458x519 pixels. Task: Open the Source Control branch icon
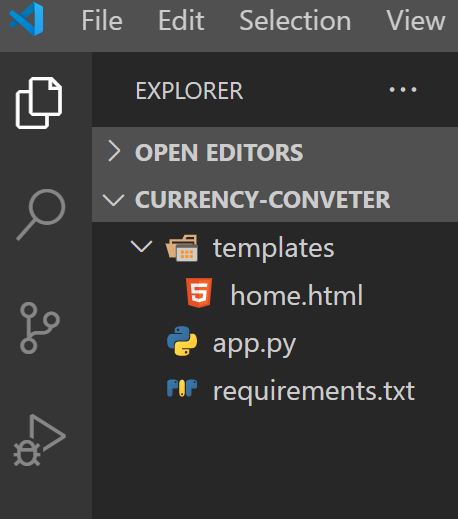tap(40, 328)
